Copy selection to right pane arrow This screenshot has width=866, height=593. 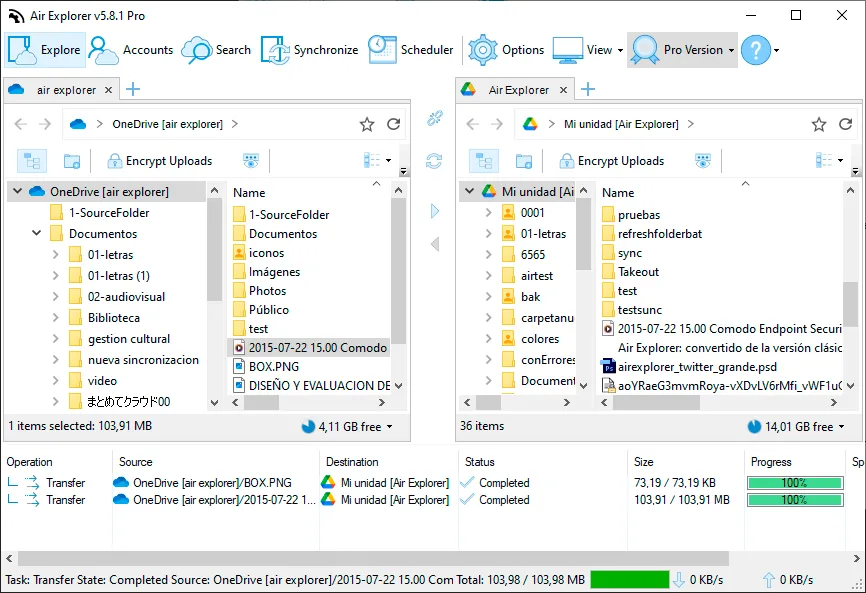435,211
